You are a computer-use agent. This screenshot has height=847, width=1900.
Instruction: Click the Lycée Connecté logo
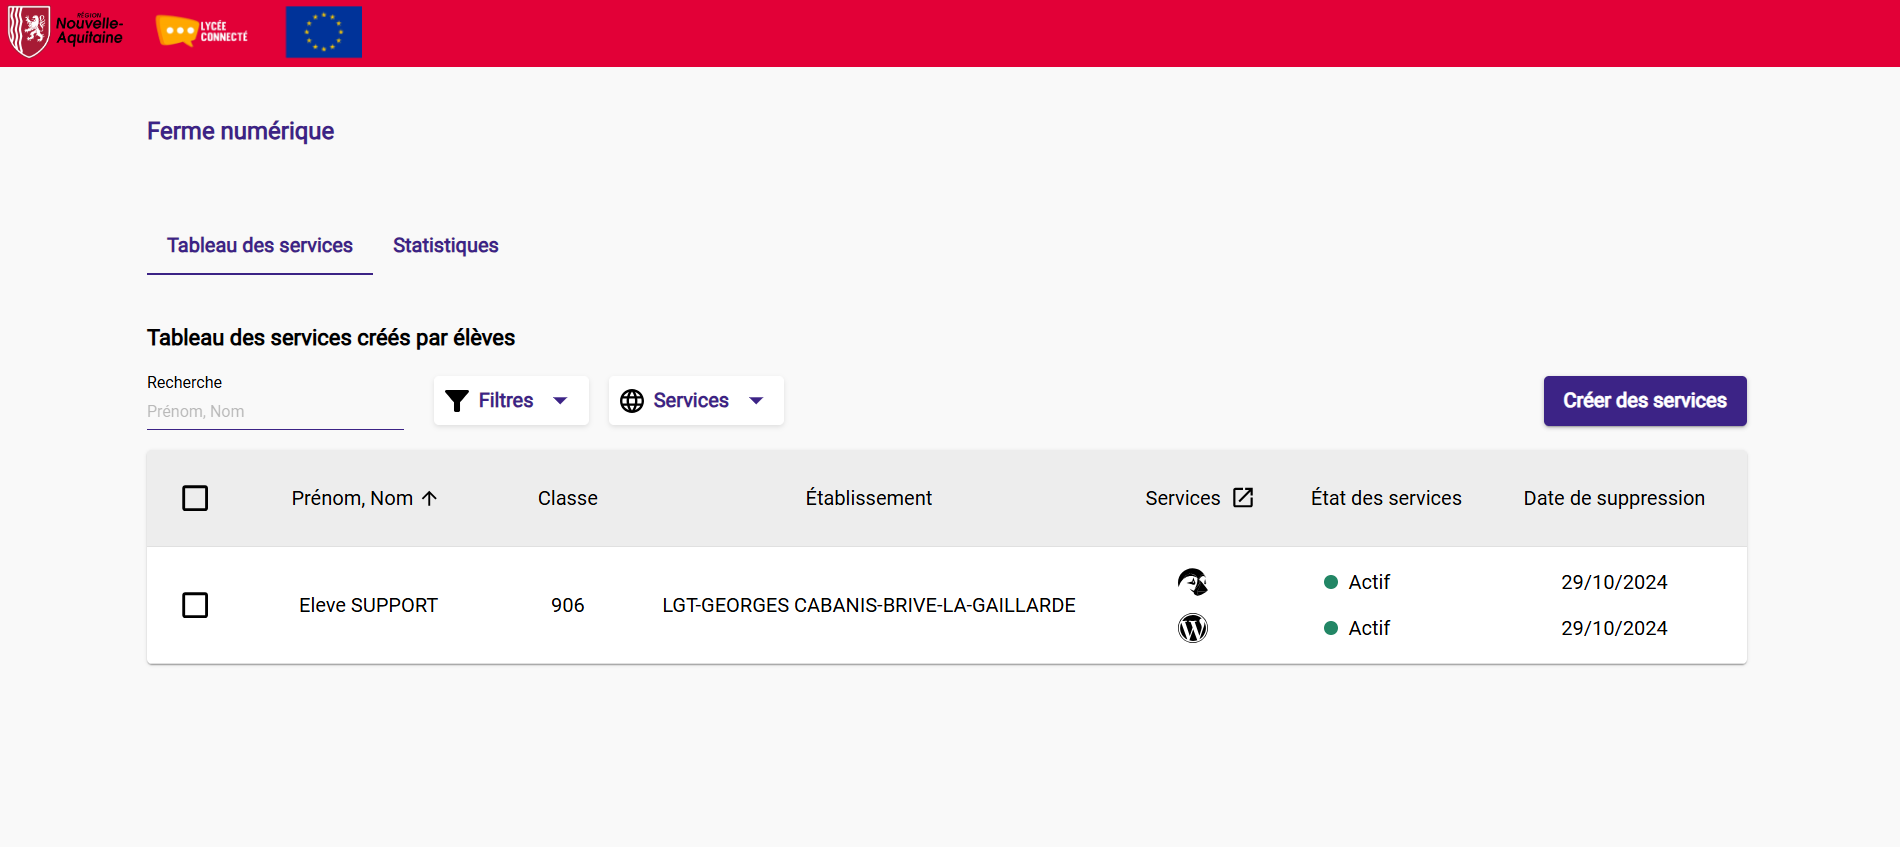(x=202, y=31)
